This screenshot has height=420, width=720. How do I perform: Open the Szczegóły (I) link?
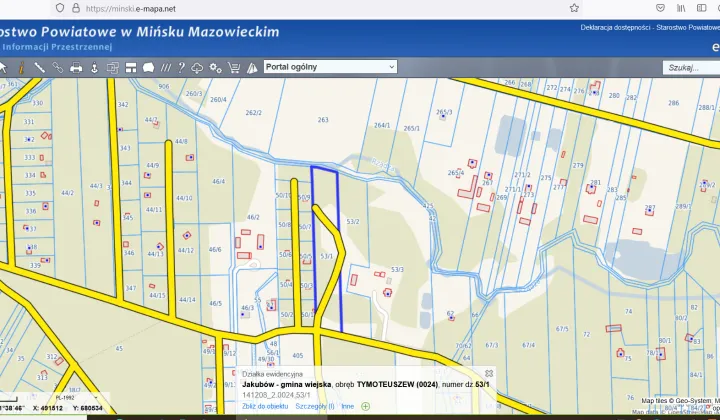pyautogui.click(x=315, y=406)
